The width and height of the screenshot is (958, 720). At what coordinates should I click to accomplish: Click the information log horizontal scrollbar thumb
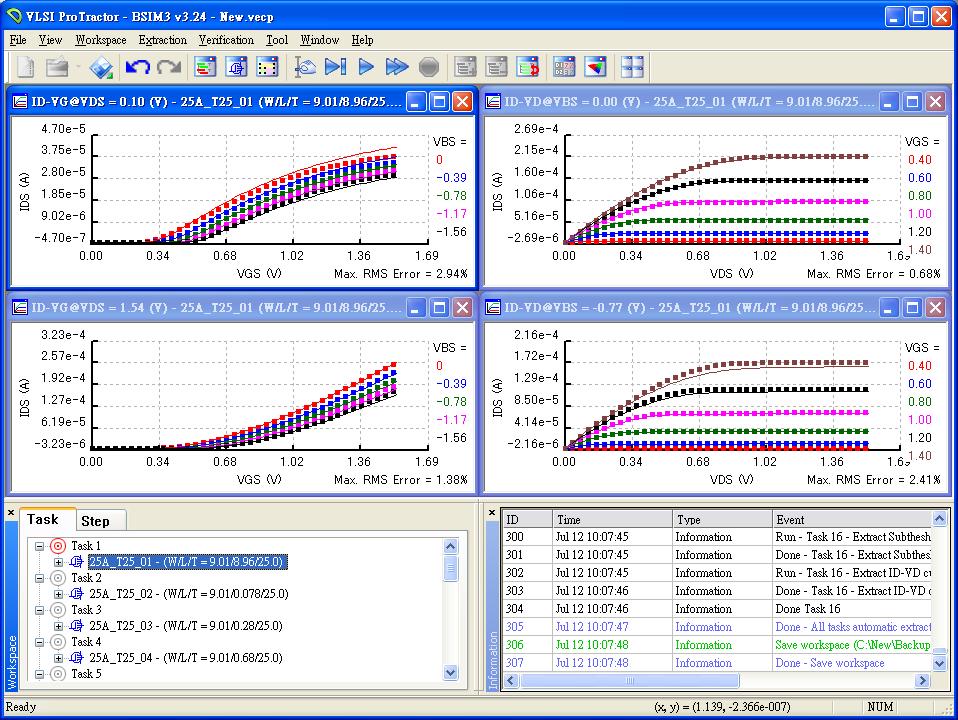coord(630,681)
